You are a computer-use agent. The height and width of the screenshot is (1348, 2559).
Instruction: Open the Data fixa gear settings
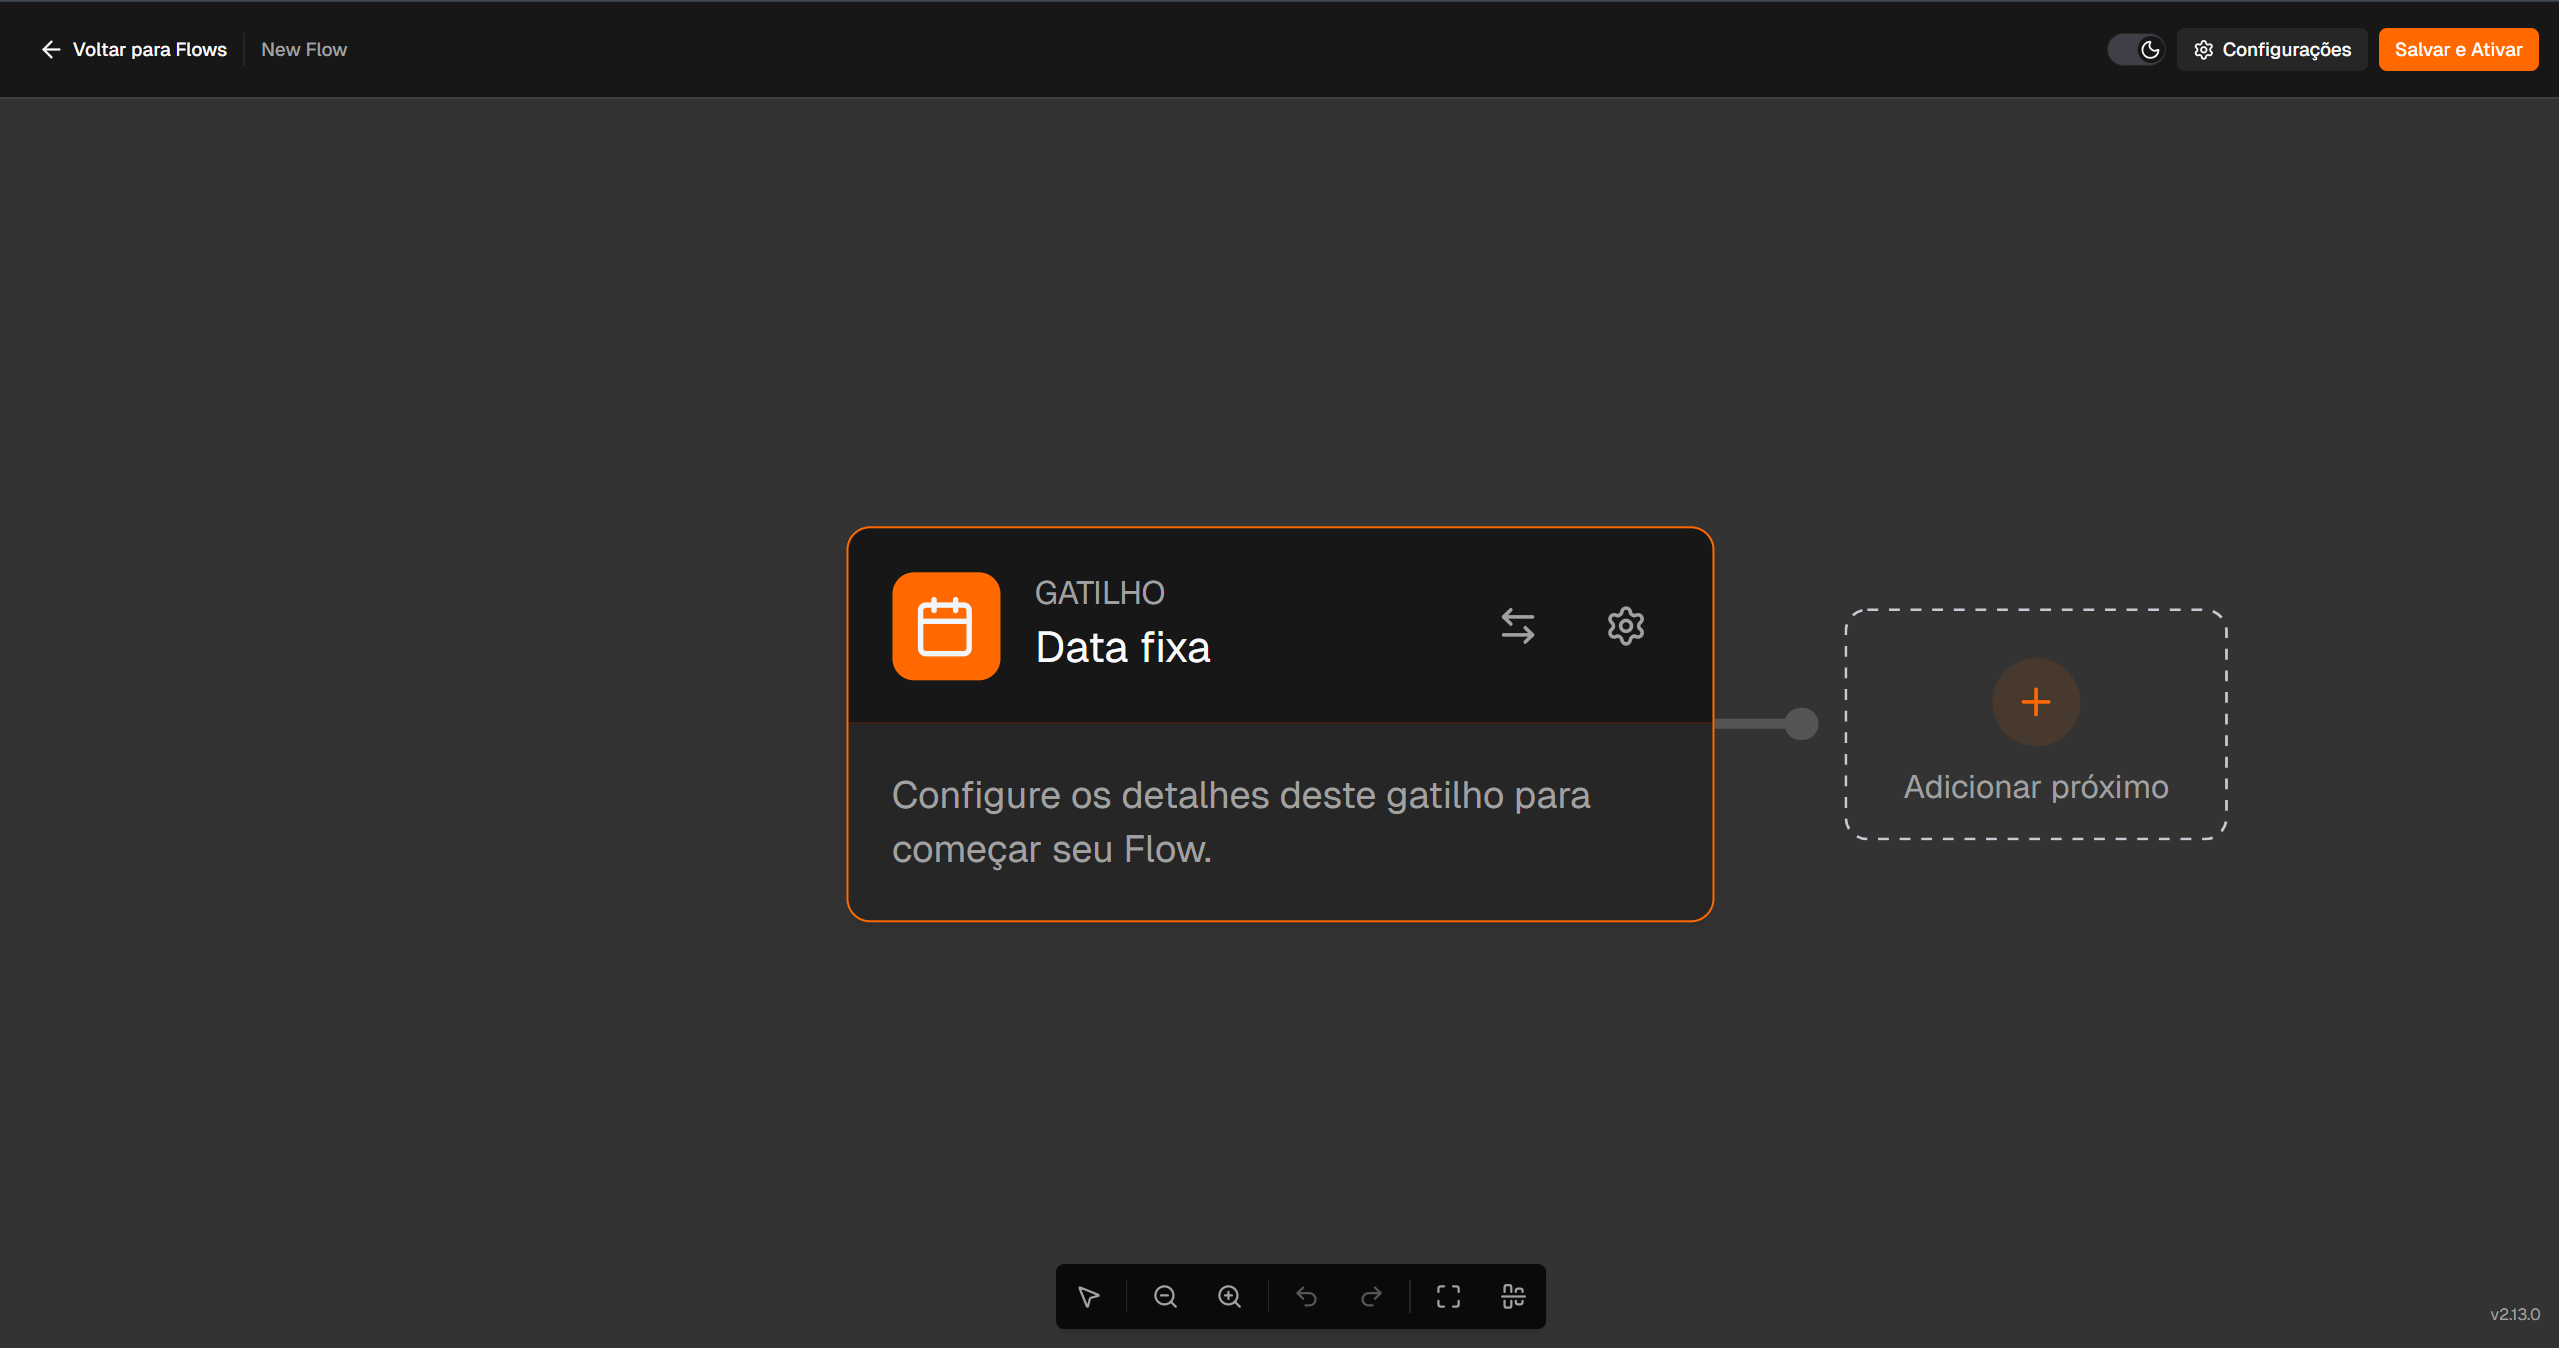[1626, 626]
